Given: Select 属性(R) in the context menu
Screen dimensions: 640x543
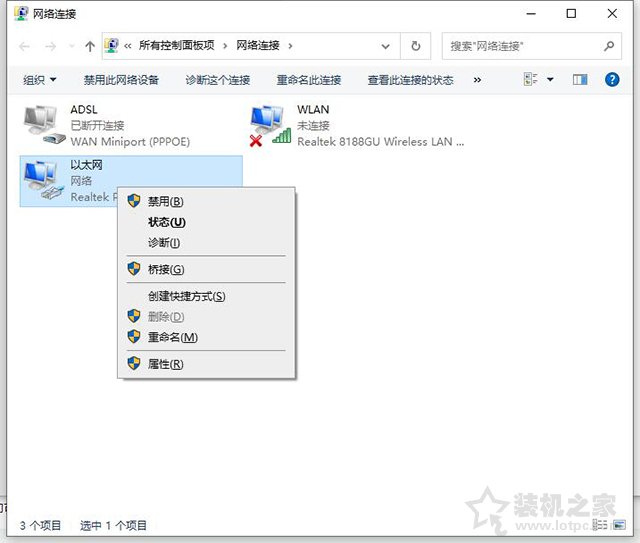Looking at the screenshot, I should tap(165, 364).
